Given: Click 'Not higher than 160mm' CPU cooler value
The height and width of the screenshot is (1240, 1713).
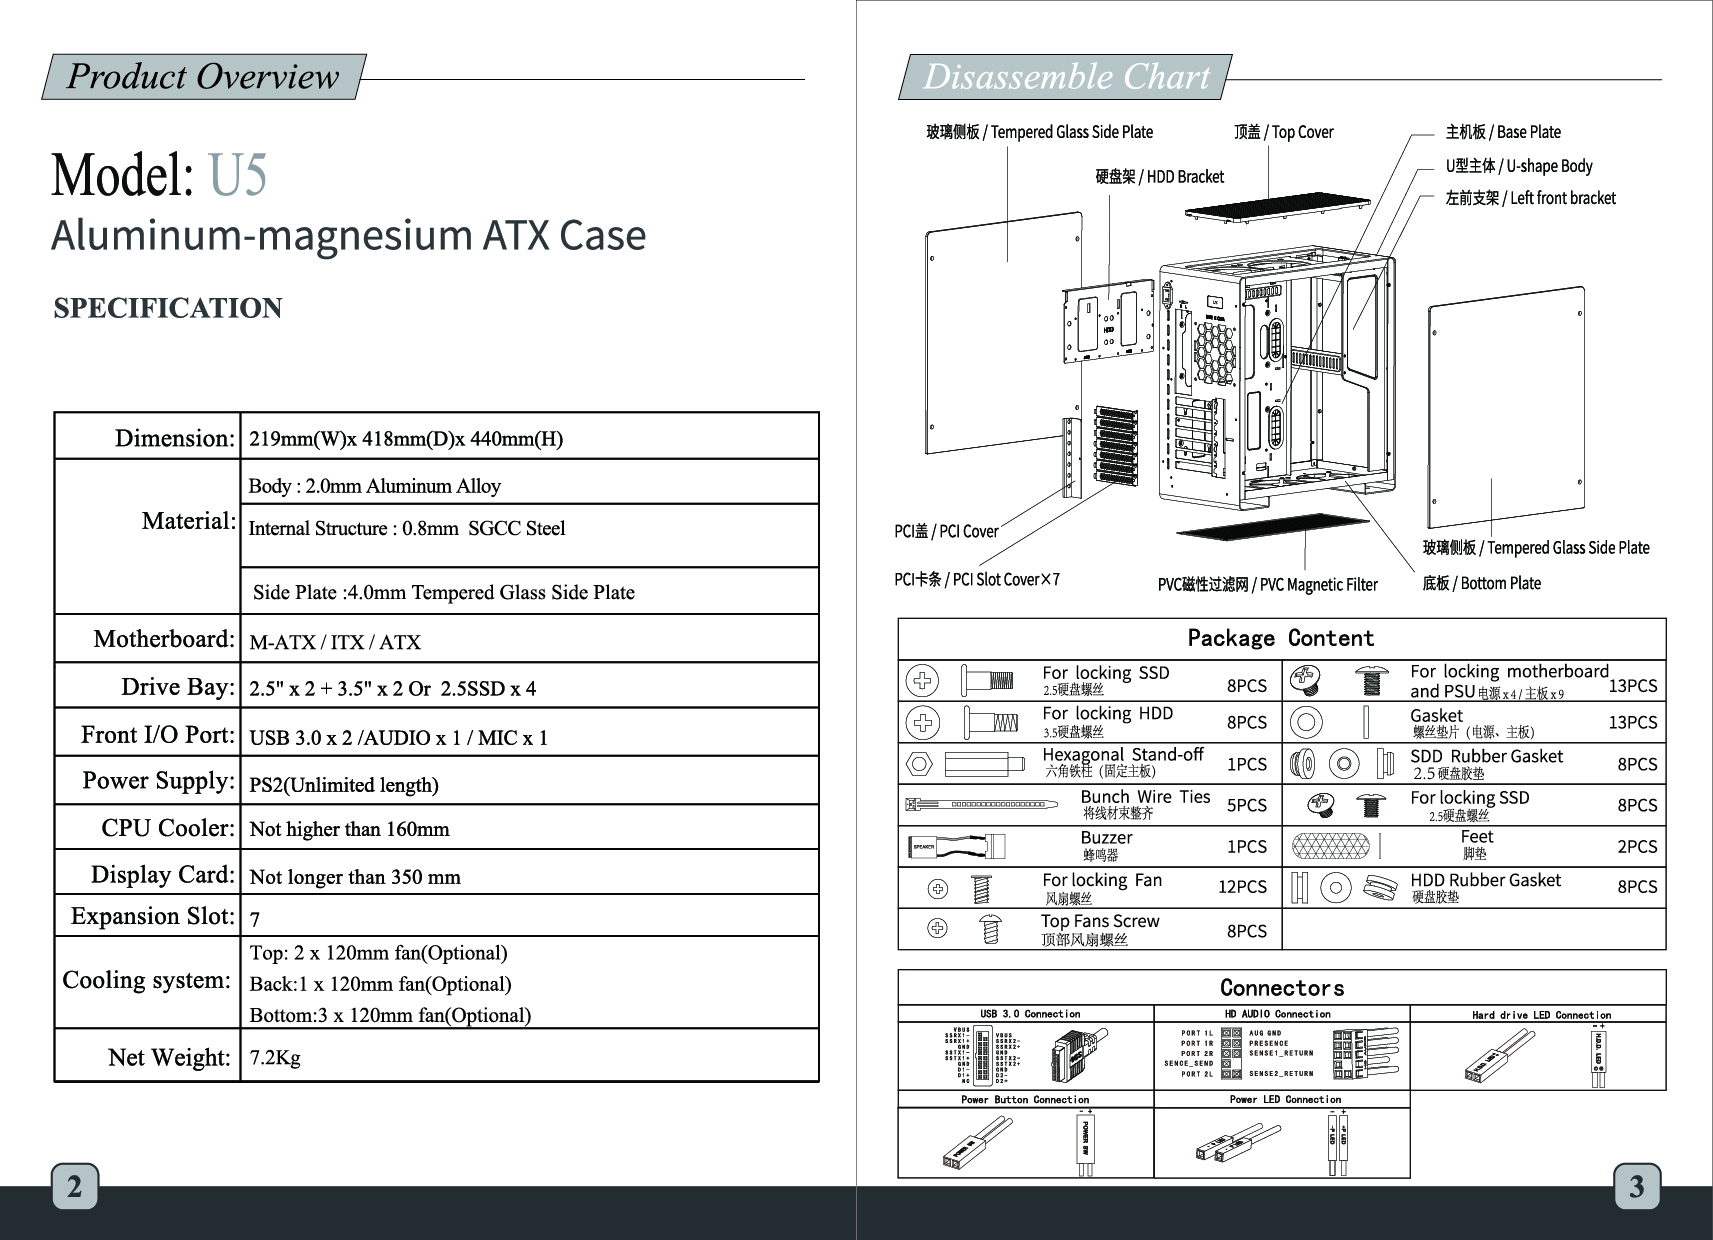Looking at the screenshot, I should tap(349, 829).
